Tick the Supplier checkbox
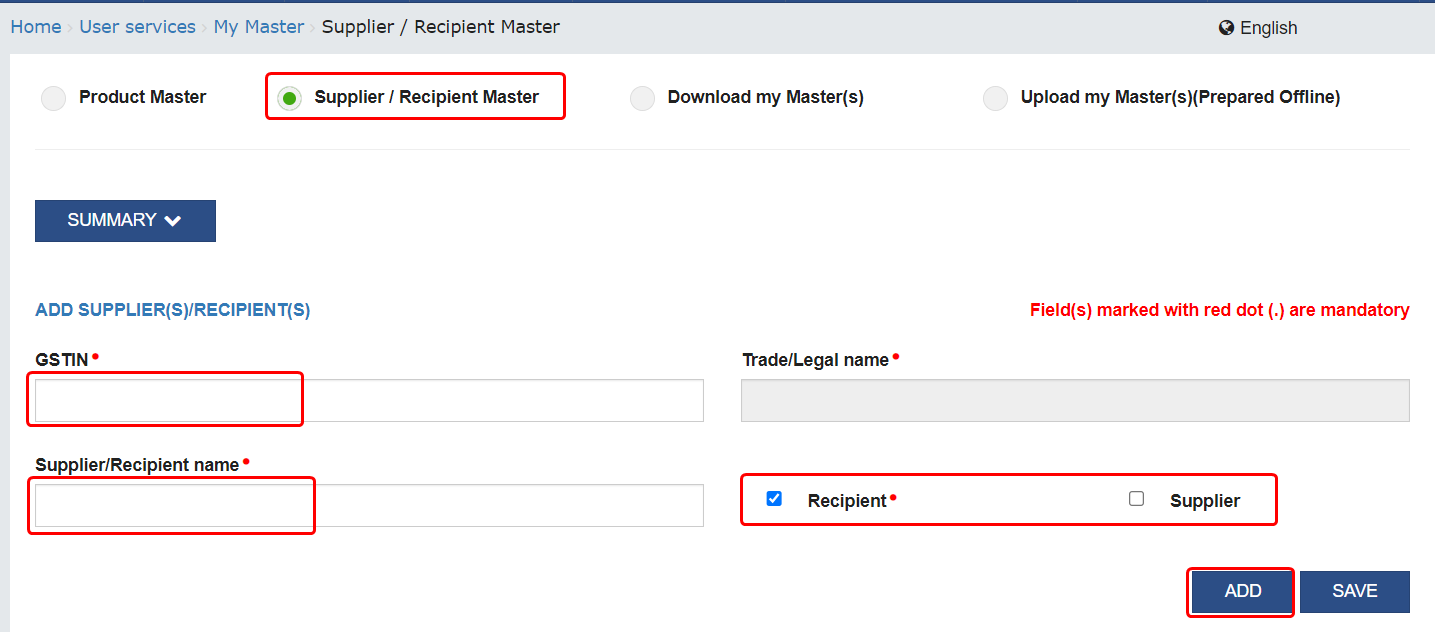 click(1136, 498)
